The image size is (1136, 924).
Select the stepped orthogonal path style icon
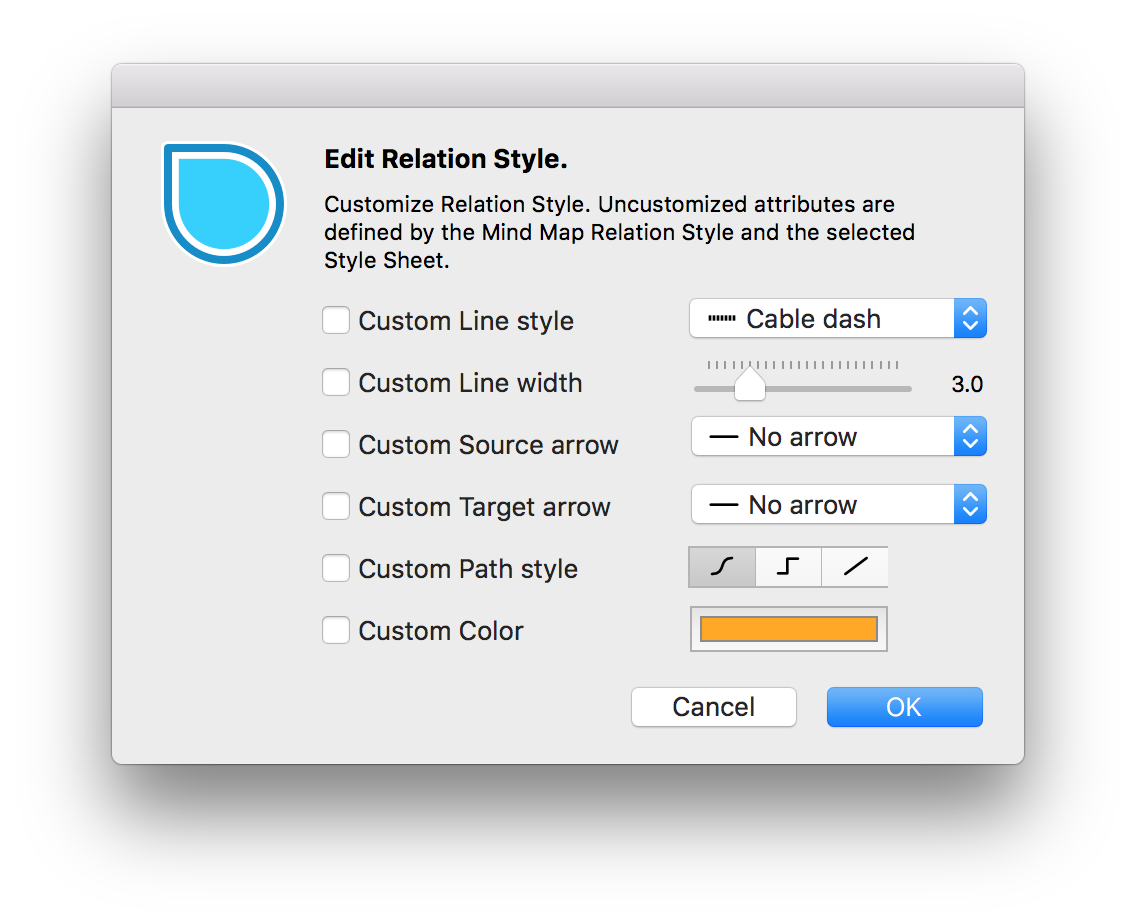coord(788,567)
